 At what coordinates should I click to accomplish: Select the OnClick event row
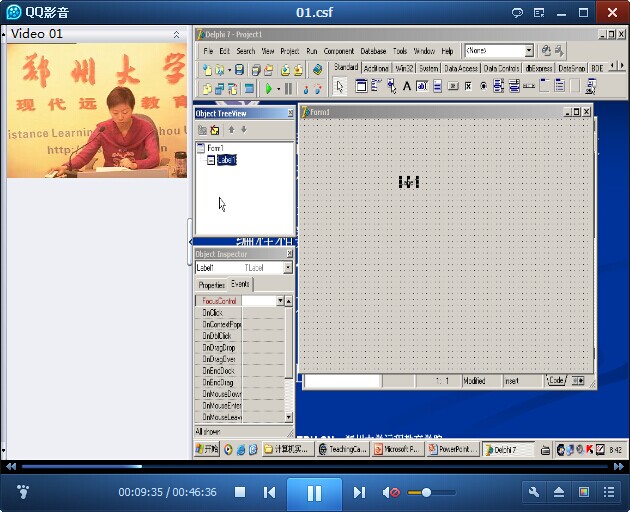pos(239,313)
